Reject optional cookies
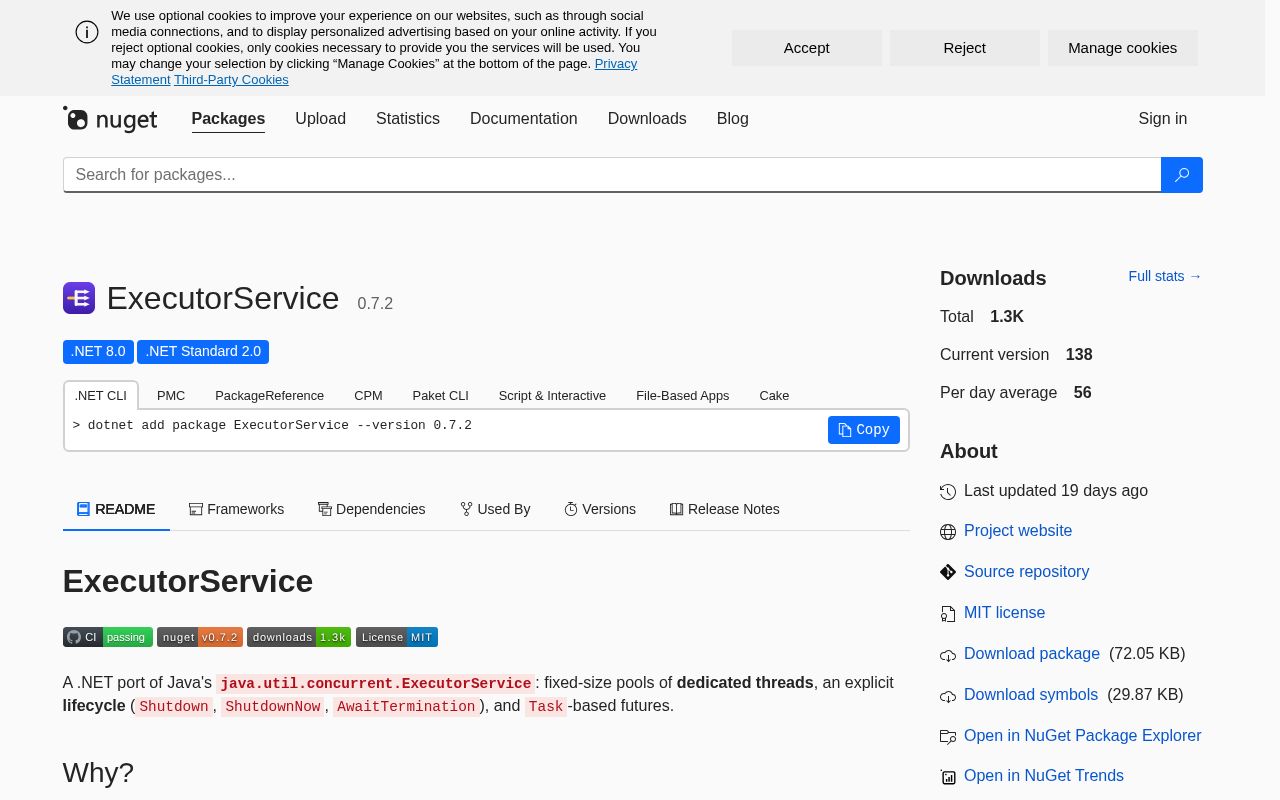This screenshot has width=1280, height=800. pyautogui.click(x=965, y=48)
